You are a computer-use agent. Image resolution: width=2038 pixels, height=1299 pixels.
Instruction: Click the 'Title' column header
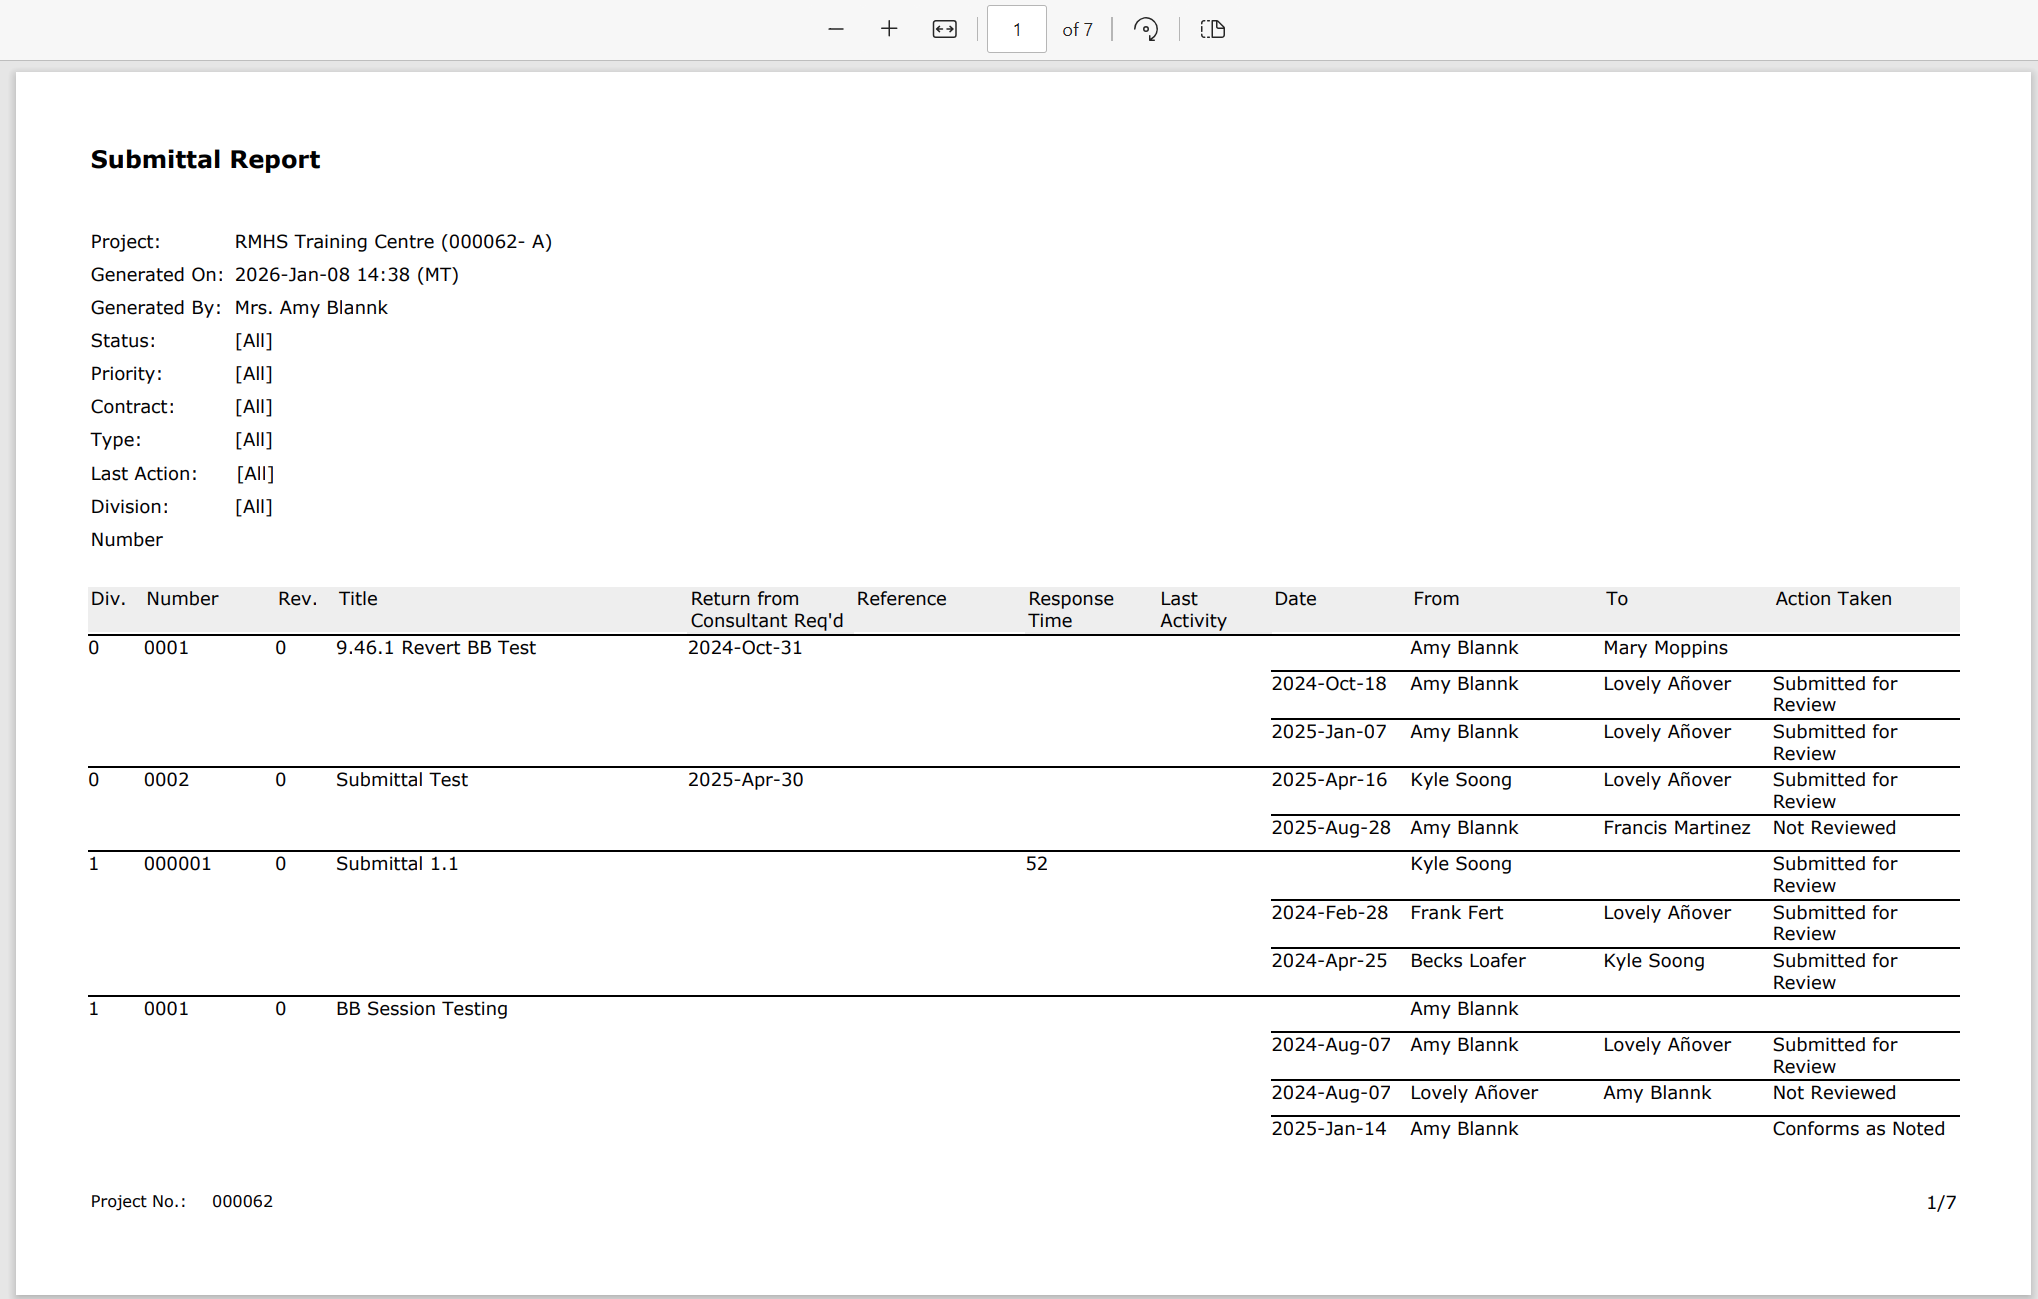tap(358, 599)
